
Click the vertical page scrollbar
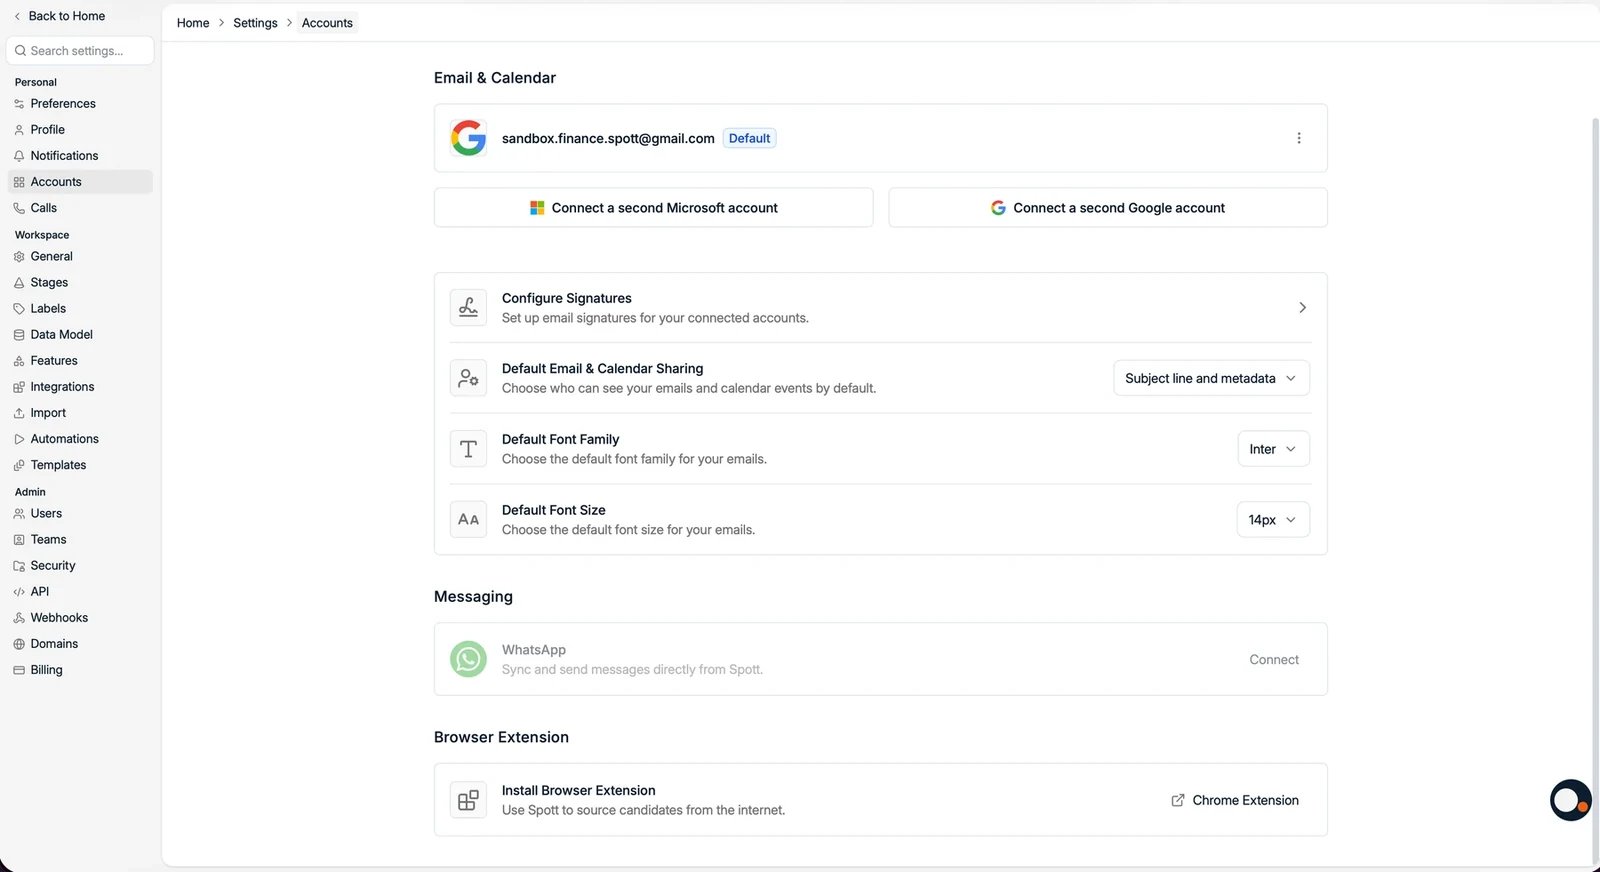pos(1595,490)
